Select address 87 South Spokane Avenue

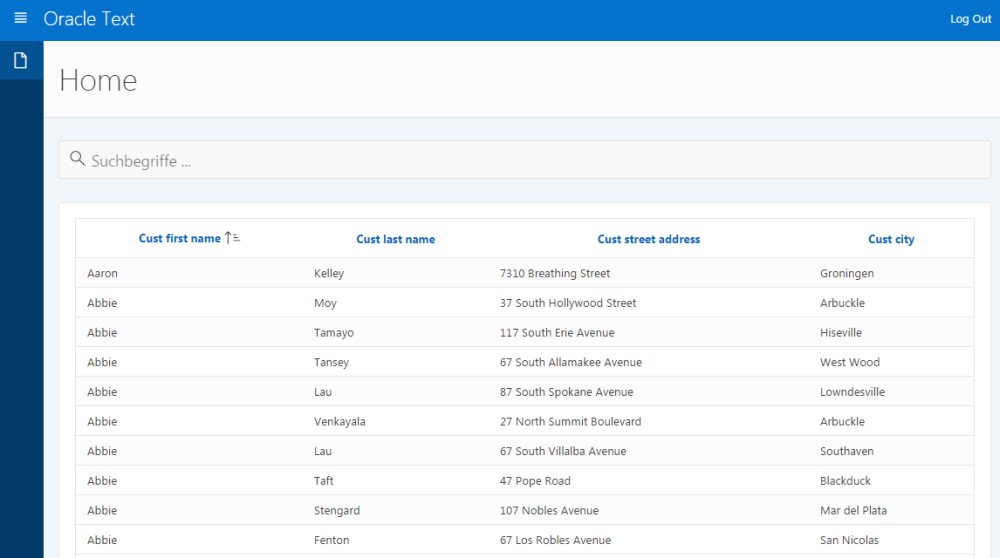[566, 392]
